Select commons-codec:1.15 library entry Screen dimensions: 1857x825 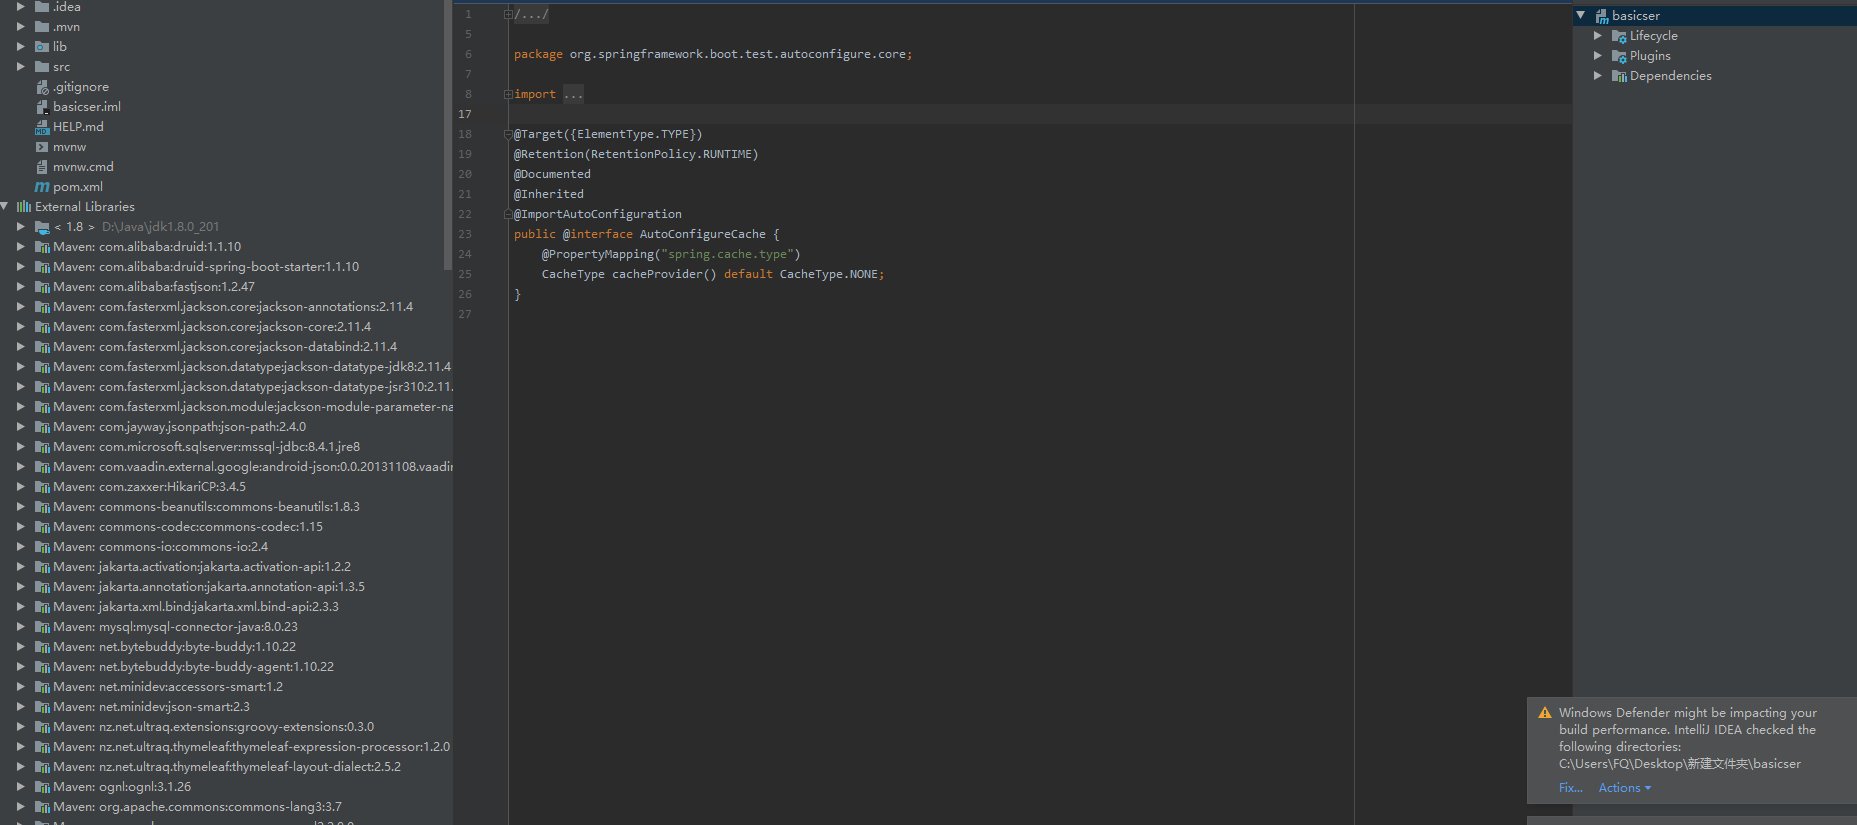tap(188, 527)
